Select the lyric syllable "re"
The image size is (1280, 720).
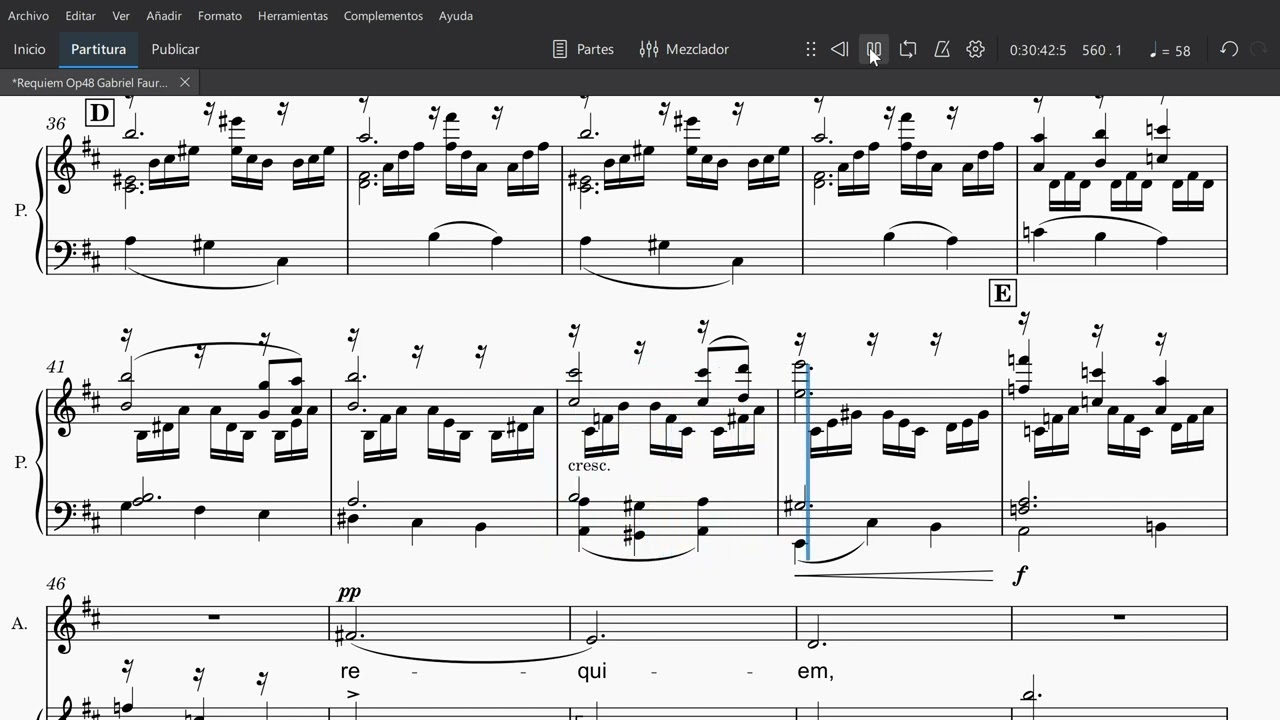(x=350, y=671)
